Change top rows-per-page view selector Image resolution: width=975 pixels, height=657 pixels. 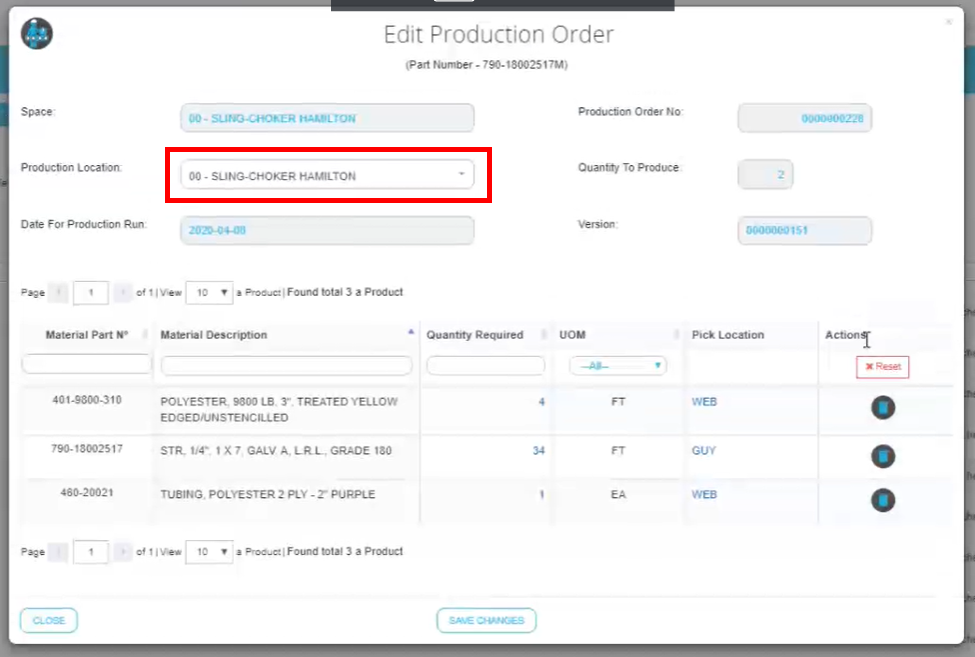click(x=209, y=293)
